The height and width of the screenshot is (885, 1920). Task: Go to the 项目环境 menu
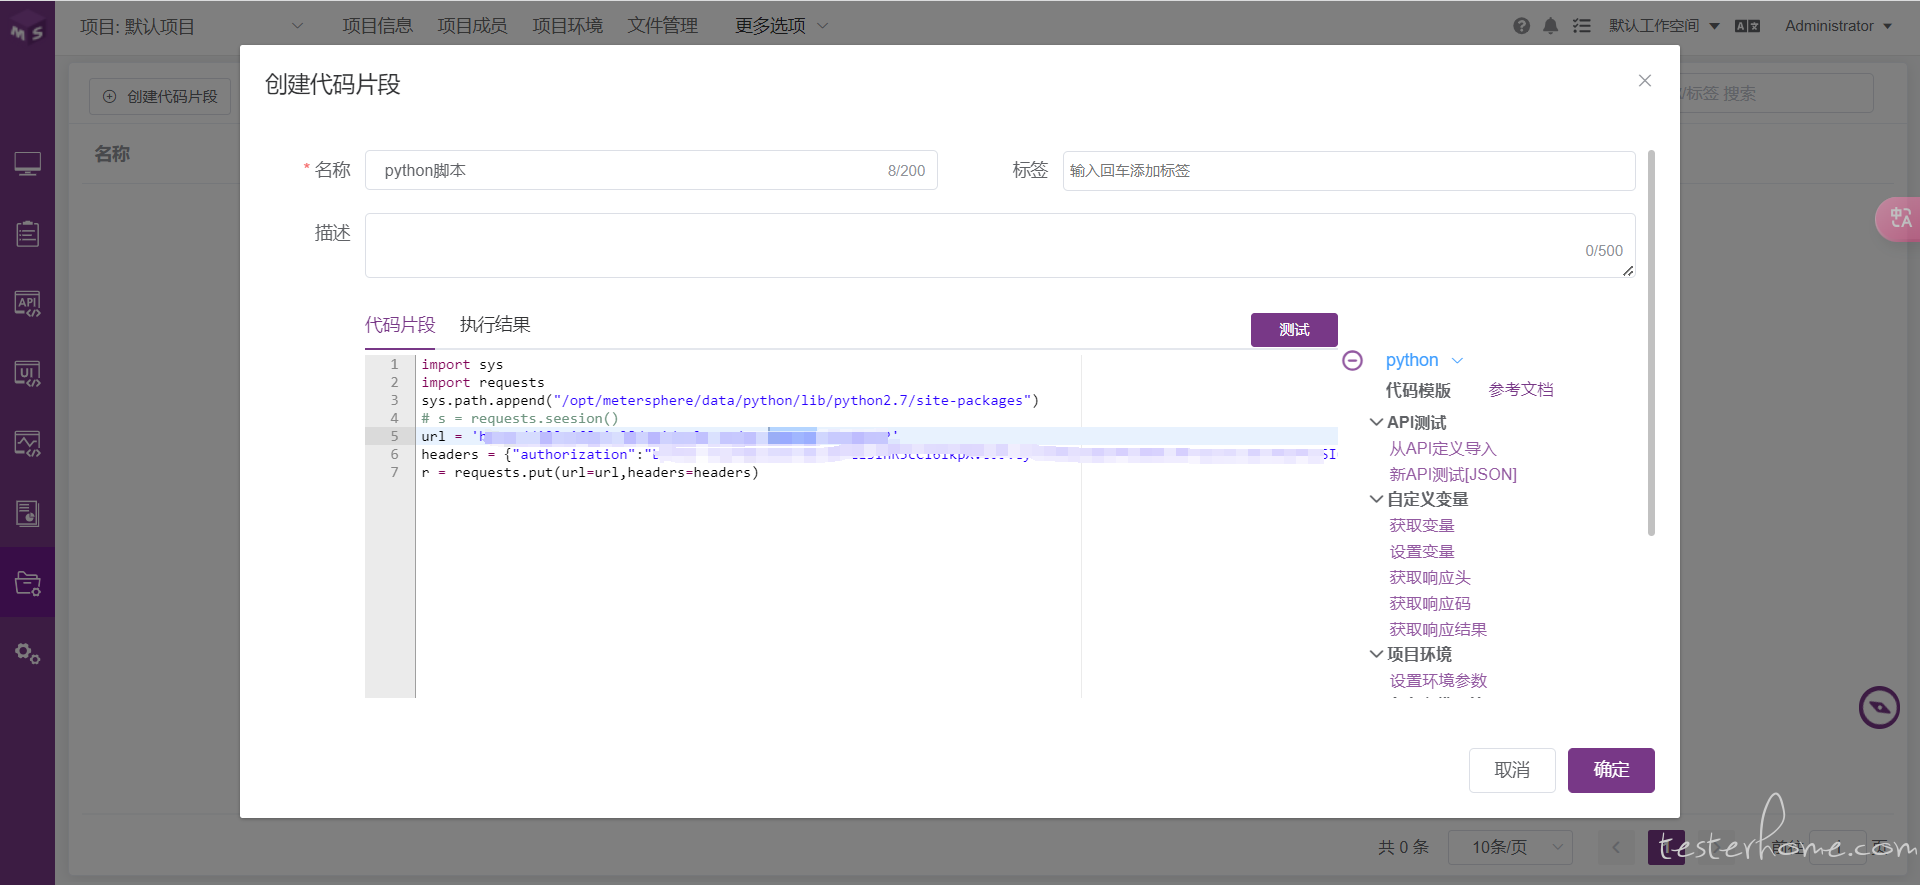click(567, 26)
